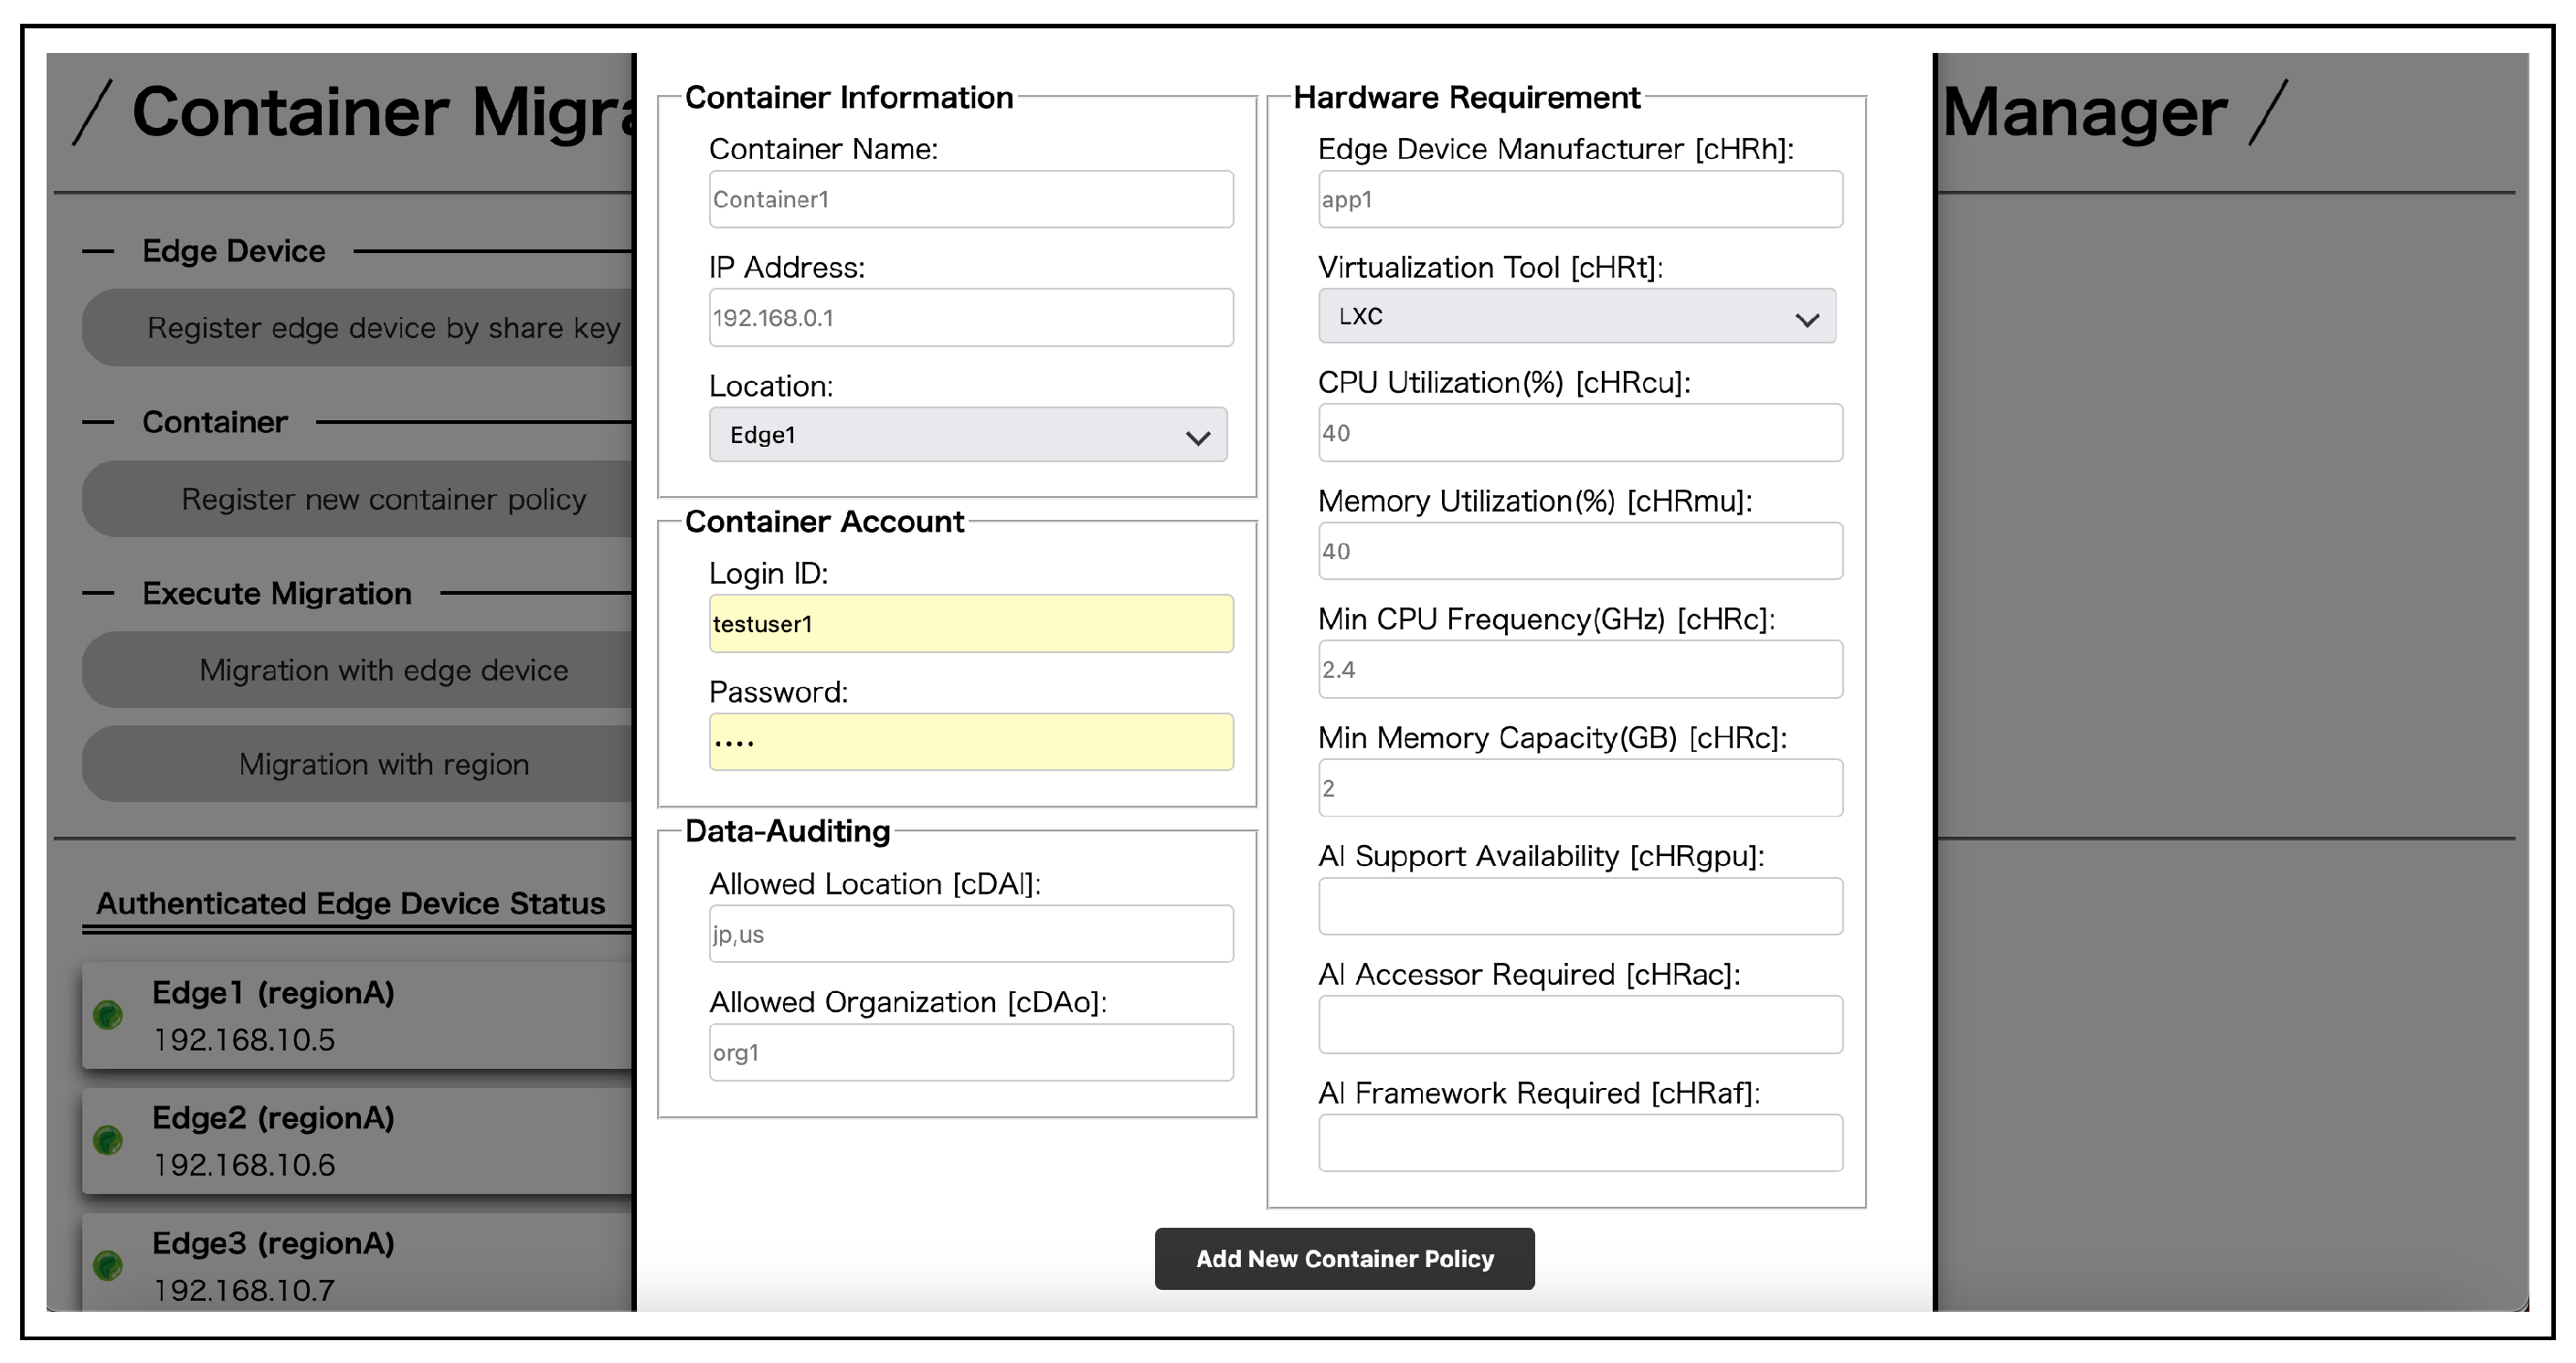Click Edge1 green status indicator icon
Image resolution: width=2576 pixels, height=1363 pixels.
tap(108, 1015)
